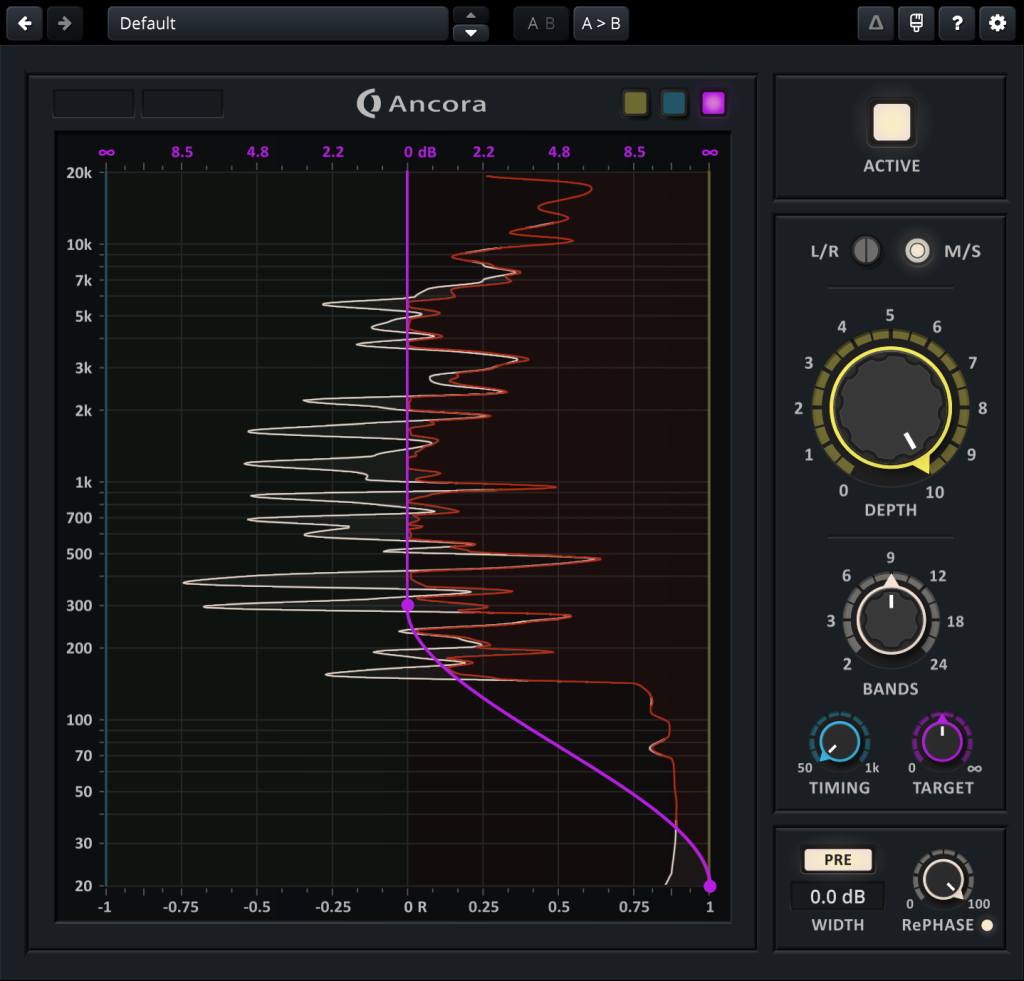Click the undo back arrow
The image size is (1024, 981).
[x=24, y=23]
